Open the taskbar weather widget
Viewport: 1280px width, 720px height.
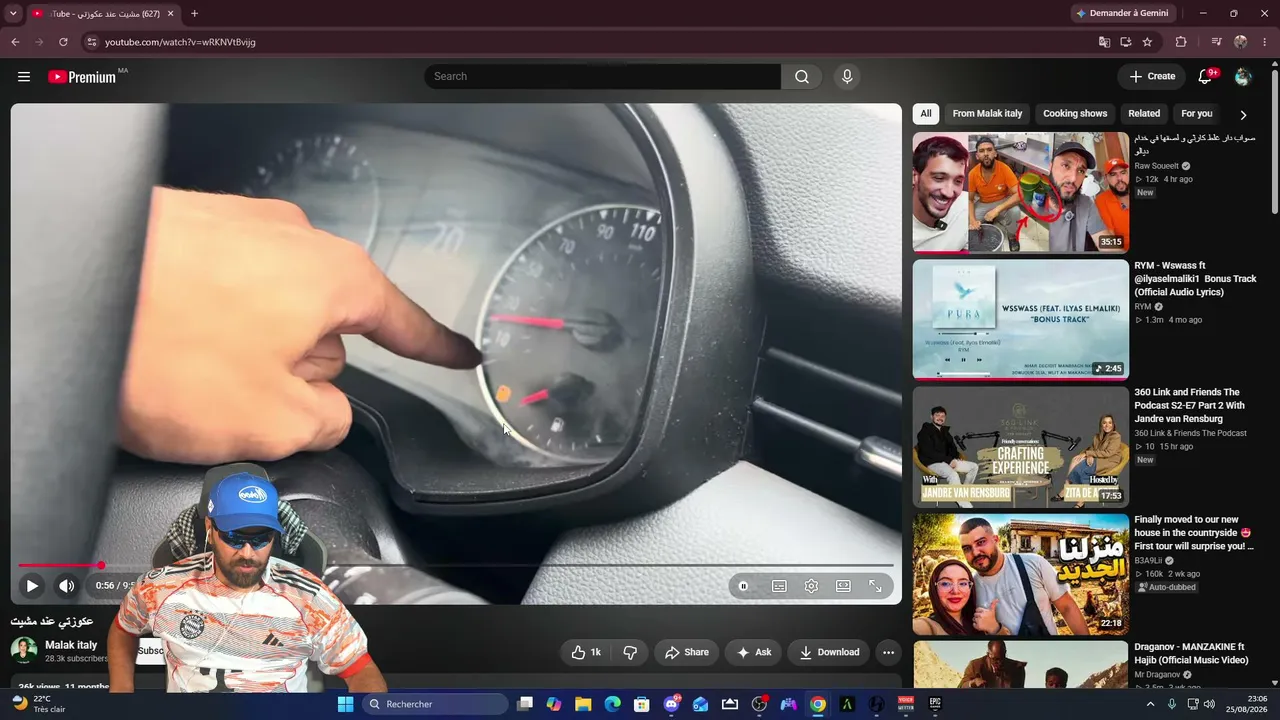click(x=38, y=704)
